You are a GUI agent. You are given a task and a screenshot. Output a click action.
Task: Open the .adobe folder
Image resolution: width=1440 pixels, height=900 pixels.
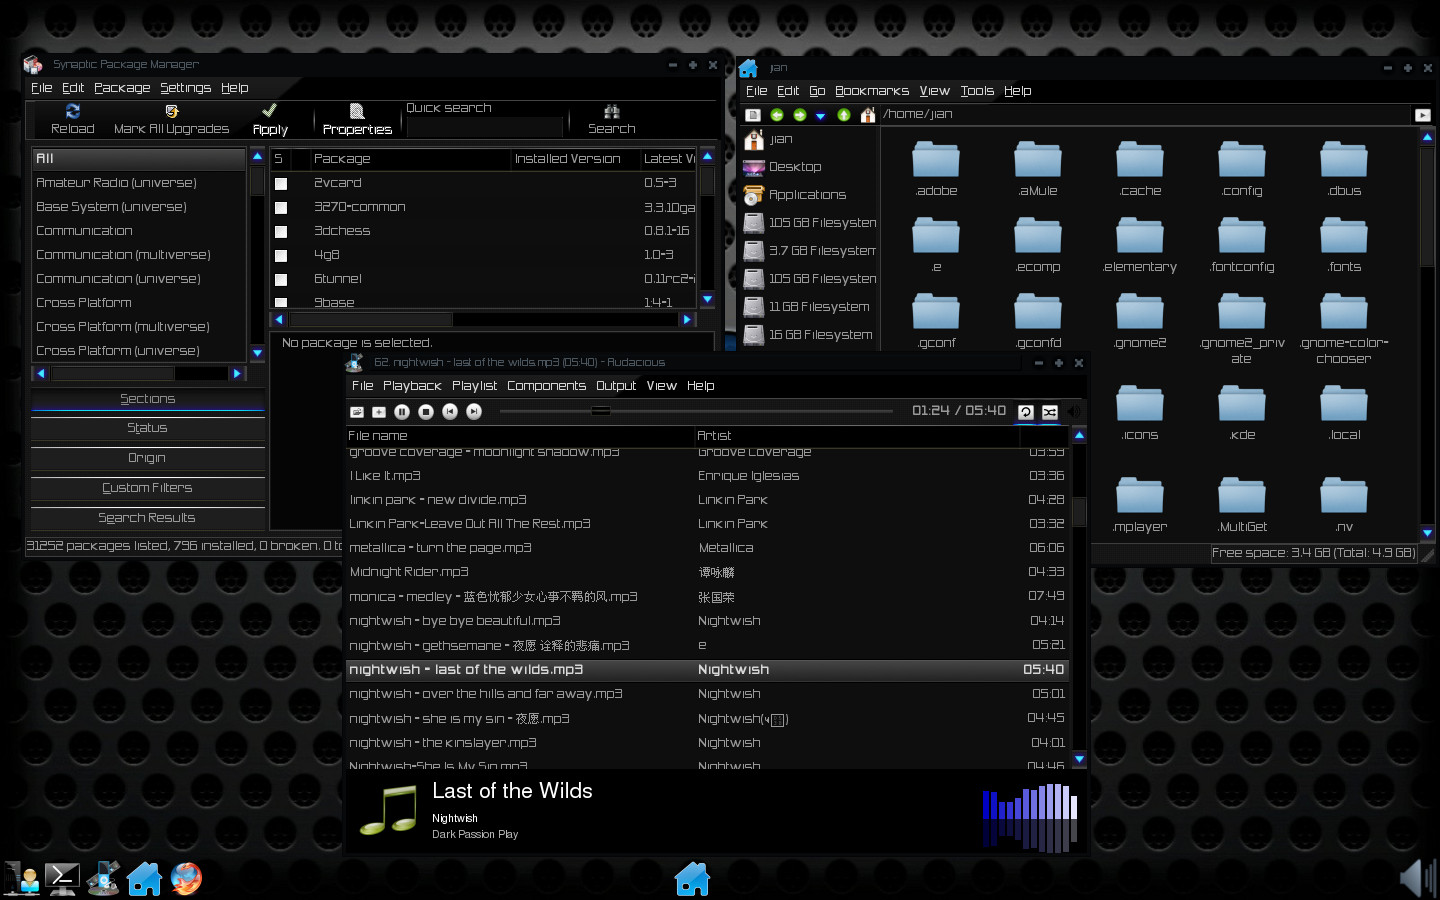point(936,169)
